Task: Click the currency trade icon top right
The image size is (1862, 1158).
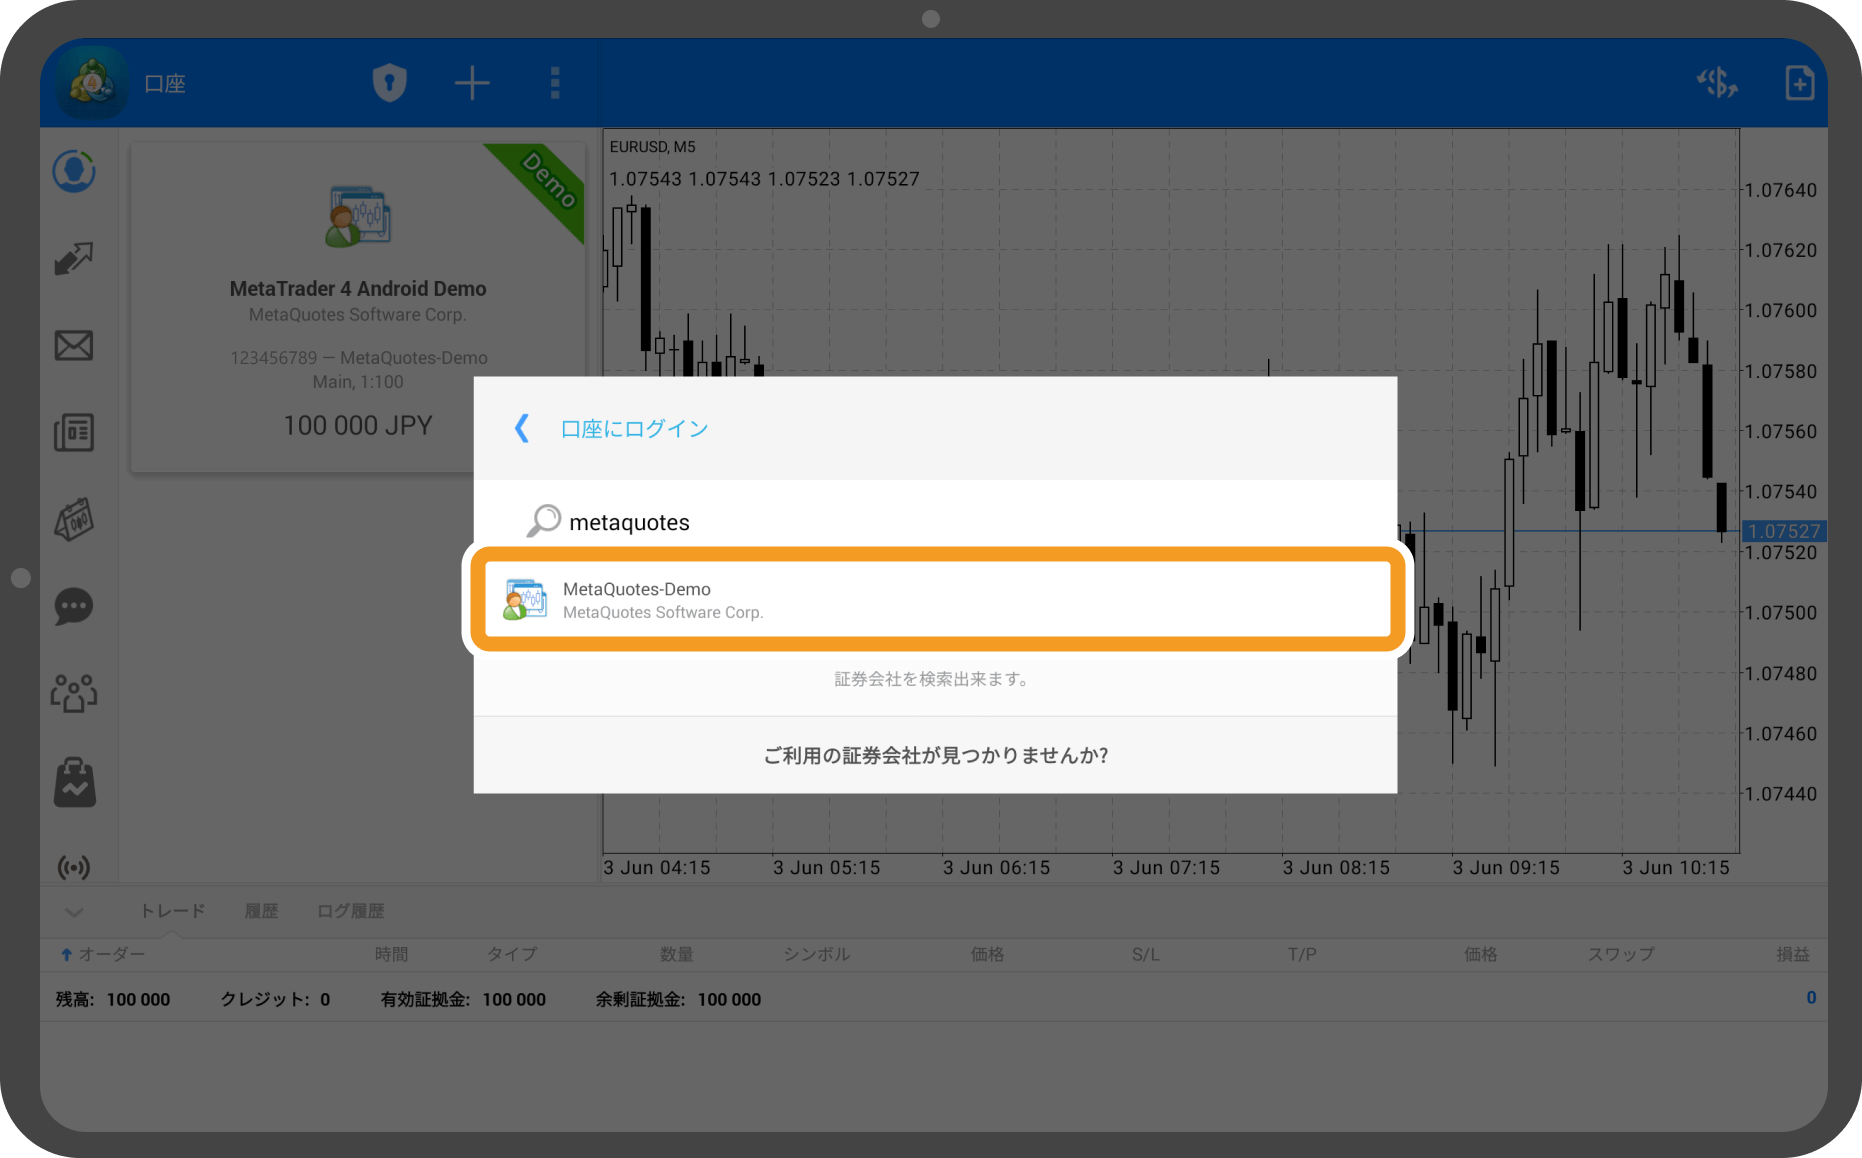Action: tap(1717, 83)
